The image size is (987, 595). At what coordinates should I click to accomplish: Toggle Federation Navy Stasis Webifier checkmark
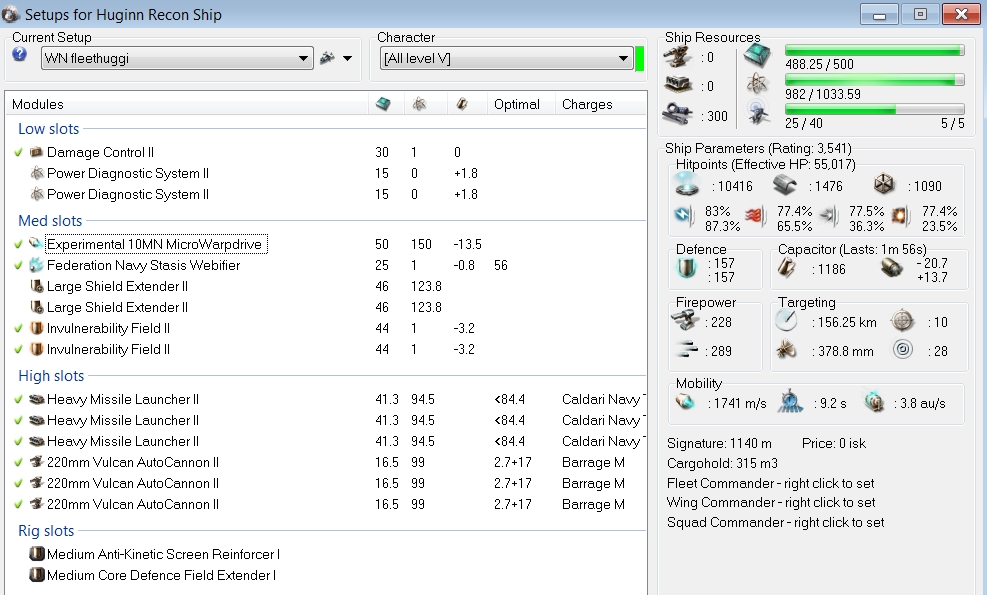click(18, 266)
